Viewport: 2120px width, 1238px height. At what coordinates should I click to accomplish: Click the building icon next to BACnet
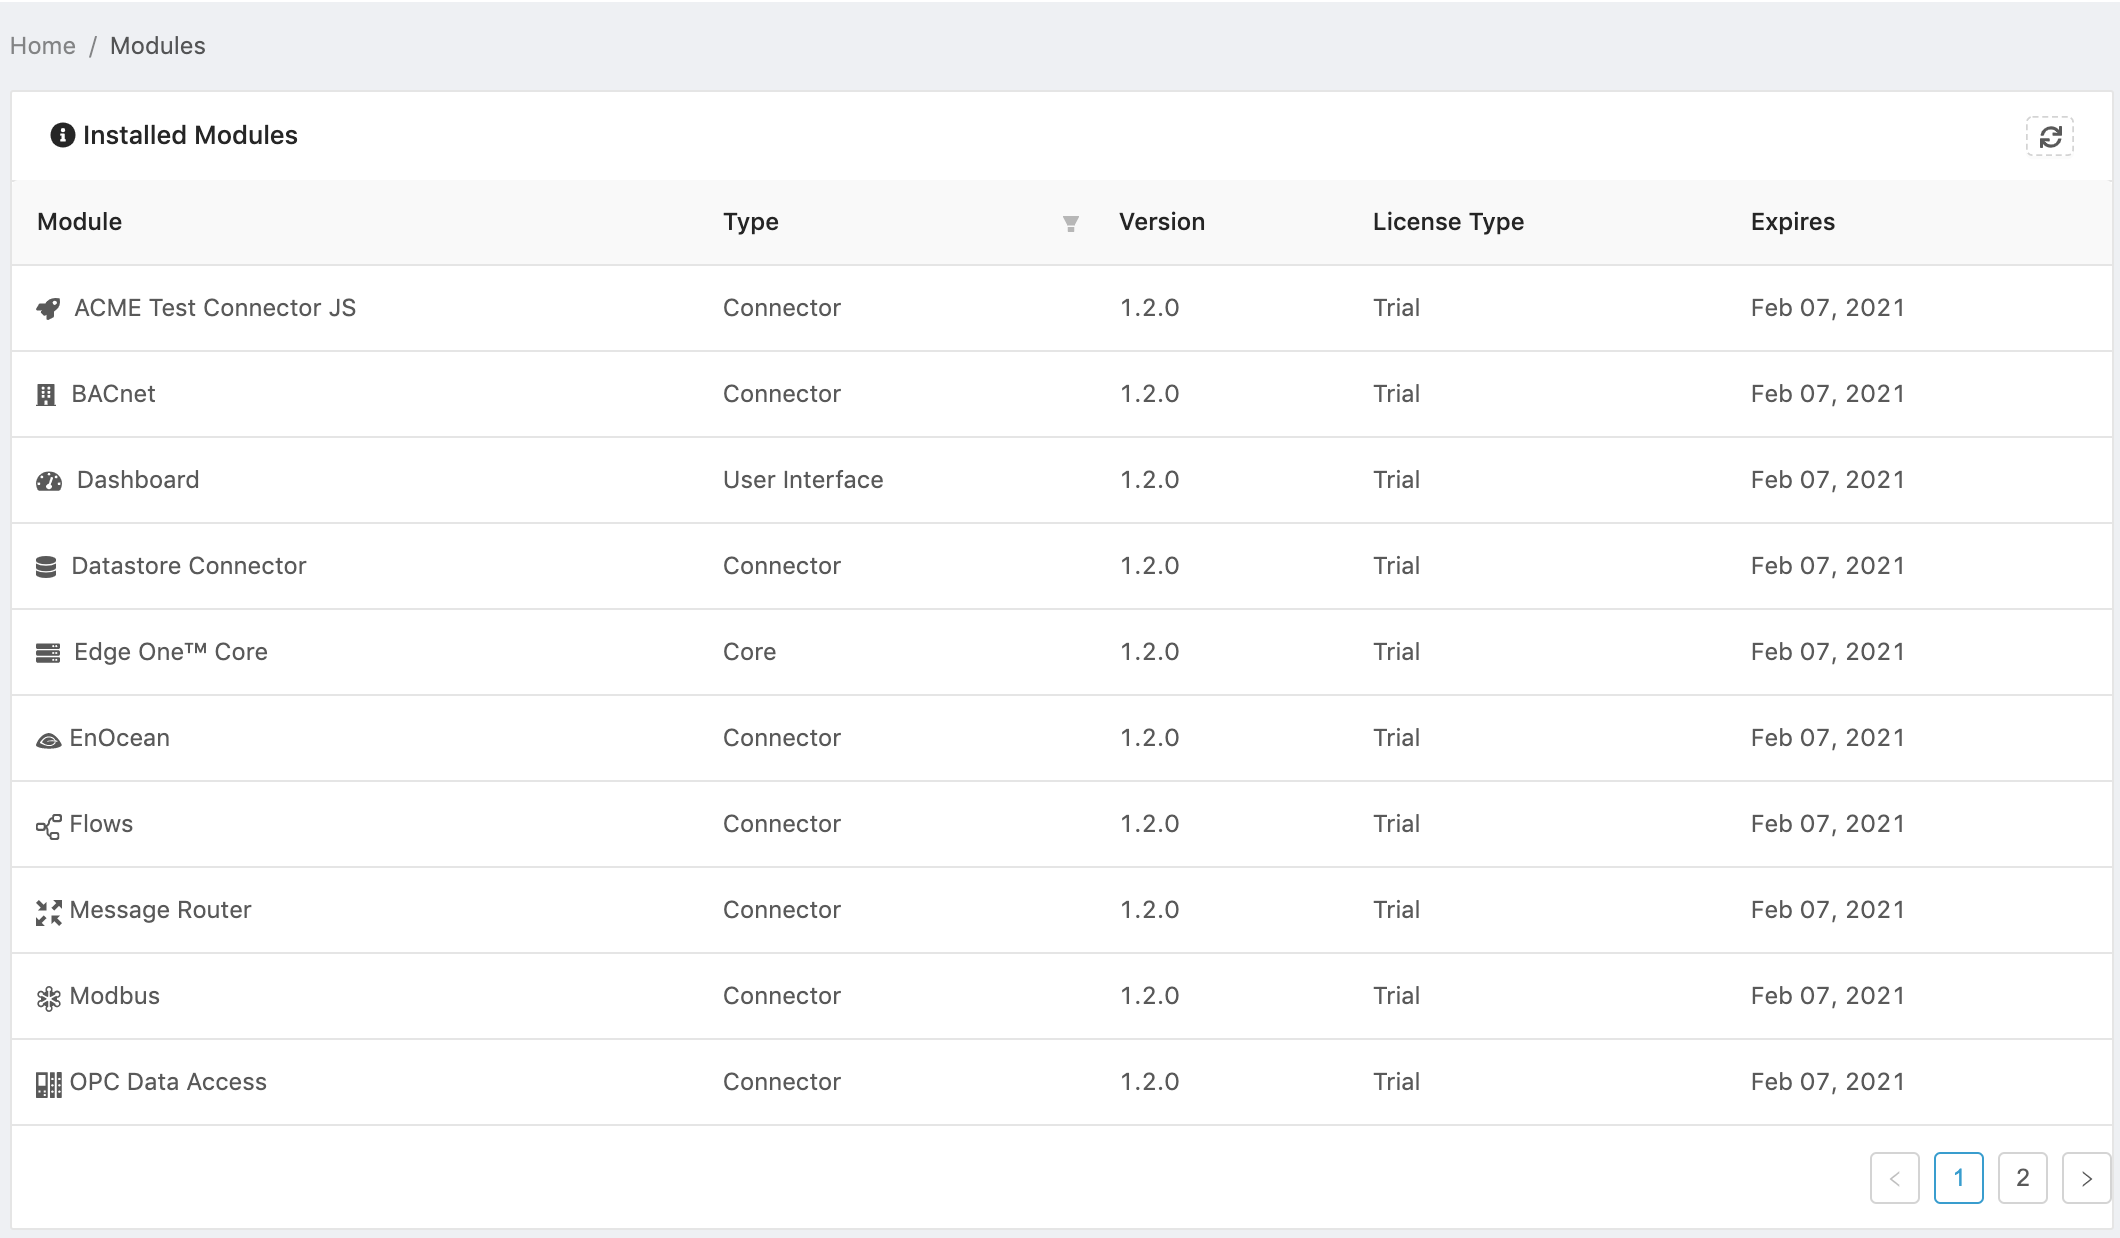tap(46, 395)
